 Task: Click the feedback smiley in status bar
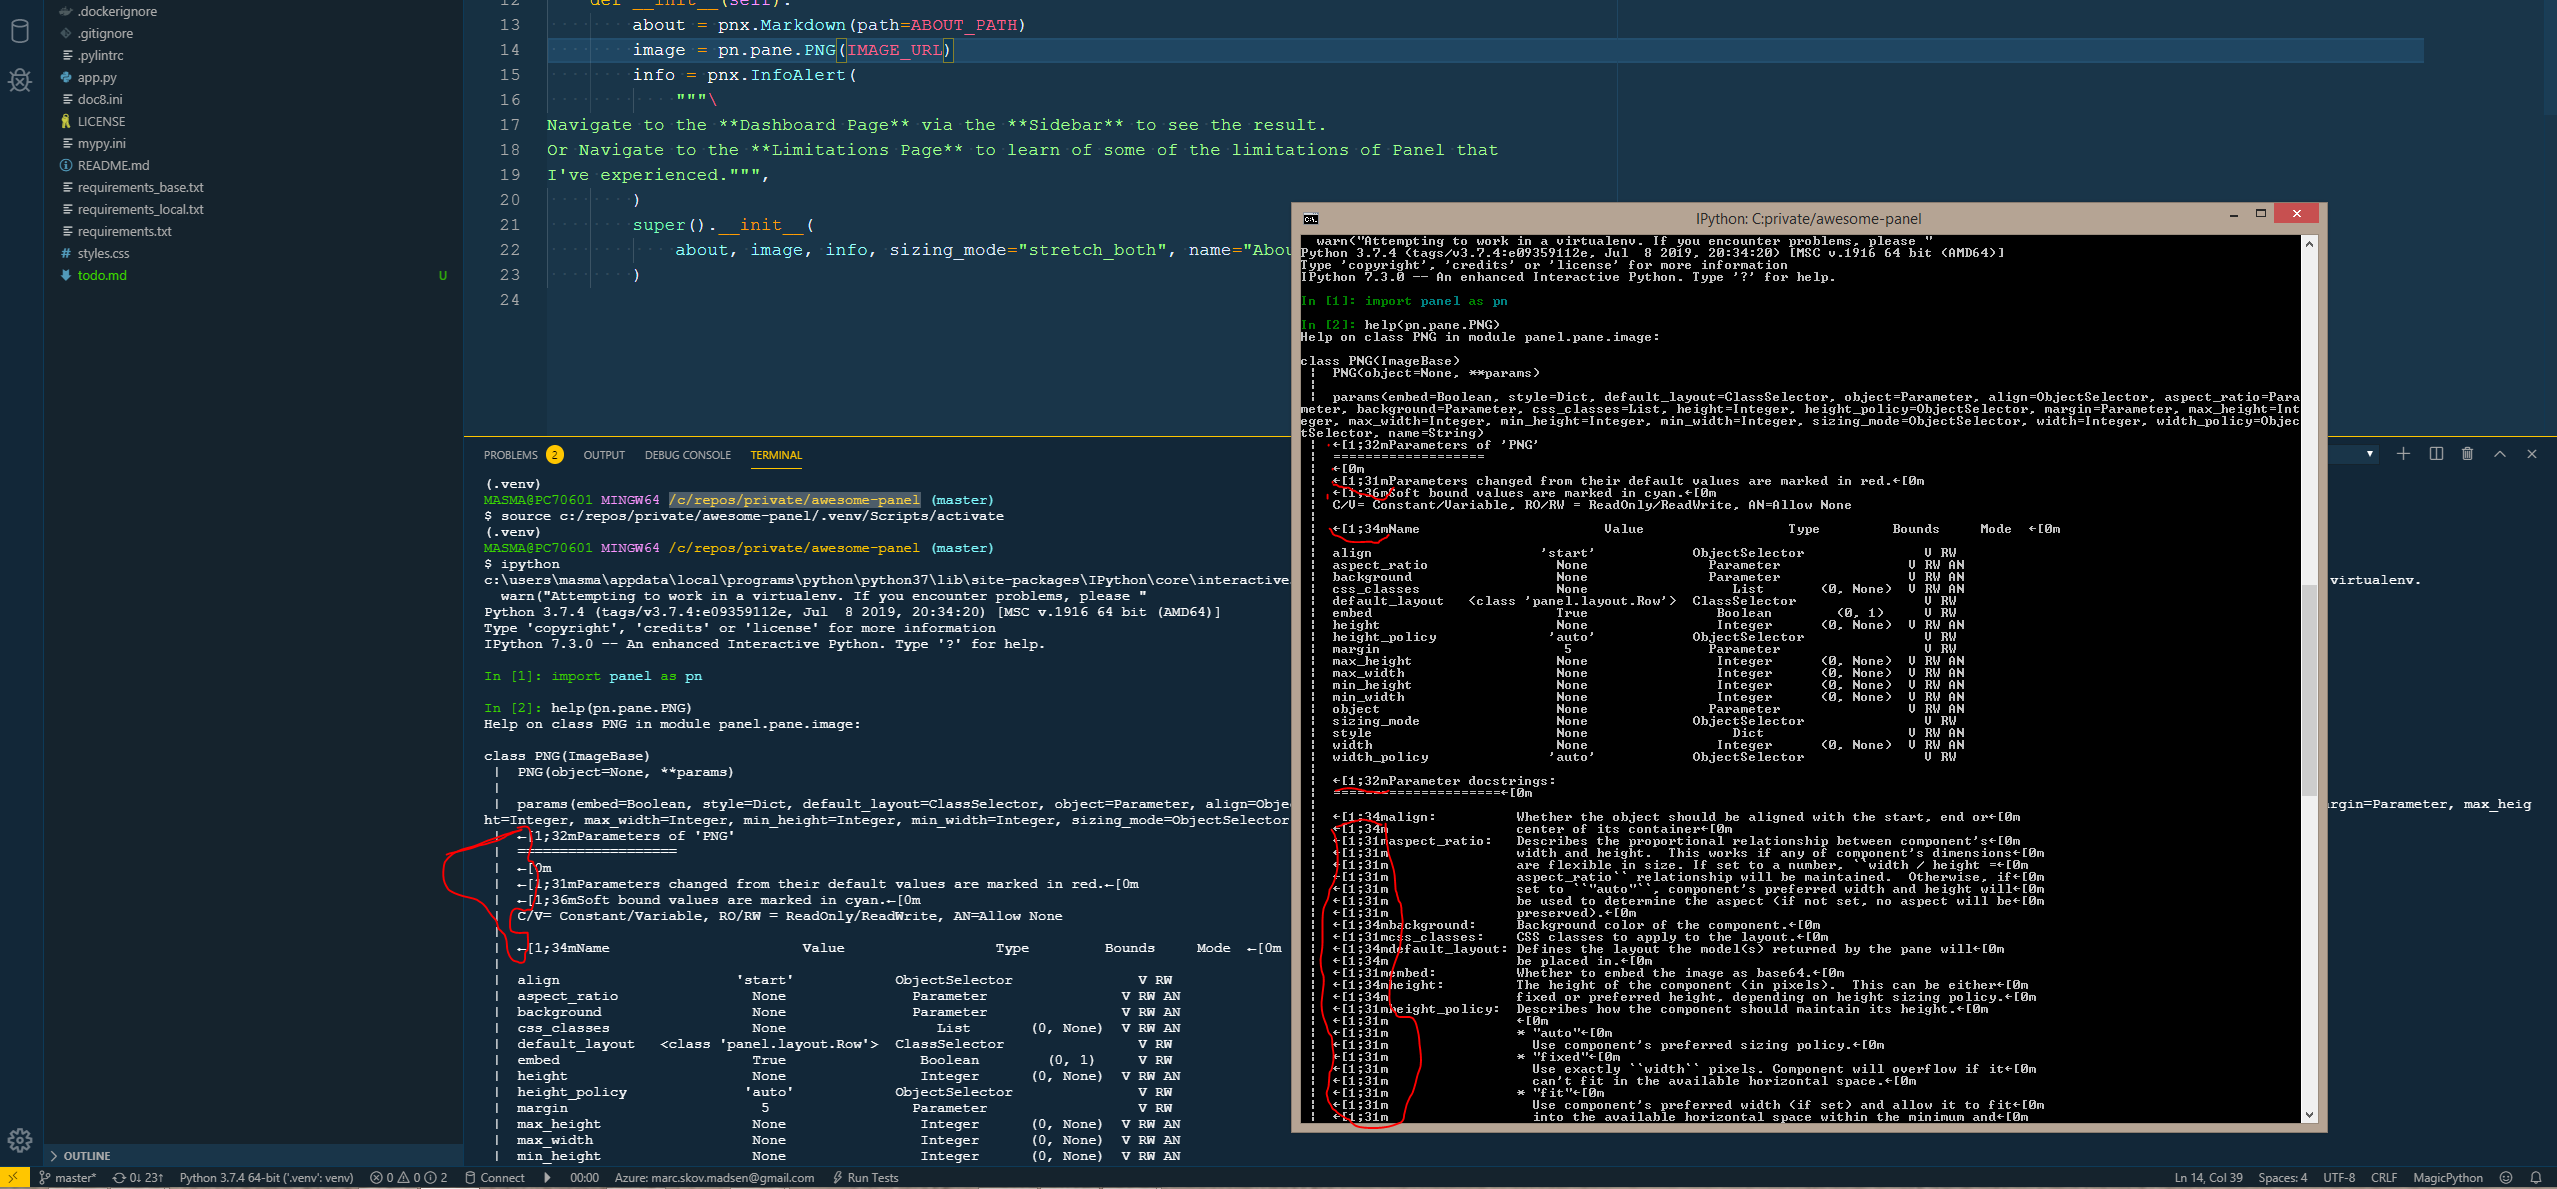[2506, 1177]
